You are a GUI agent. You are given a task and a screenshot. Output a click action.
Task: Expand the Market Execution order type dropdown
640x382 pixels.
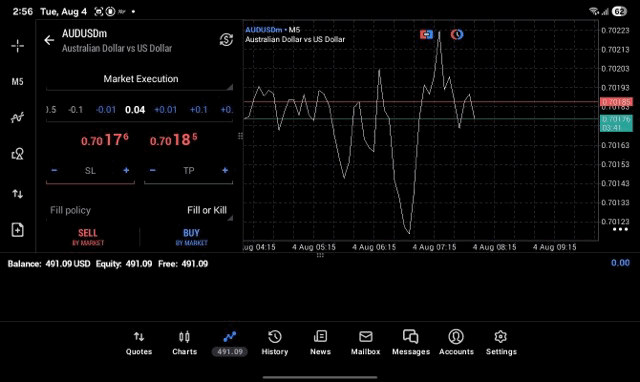(x=140, y=79)
